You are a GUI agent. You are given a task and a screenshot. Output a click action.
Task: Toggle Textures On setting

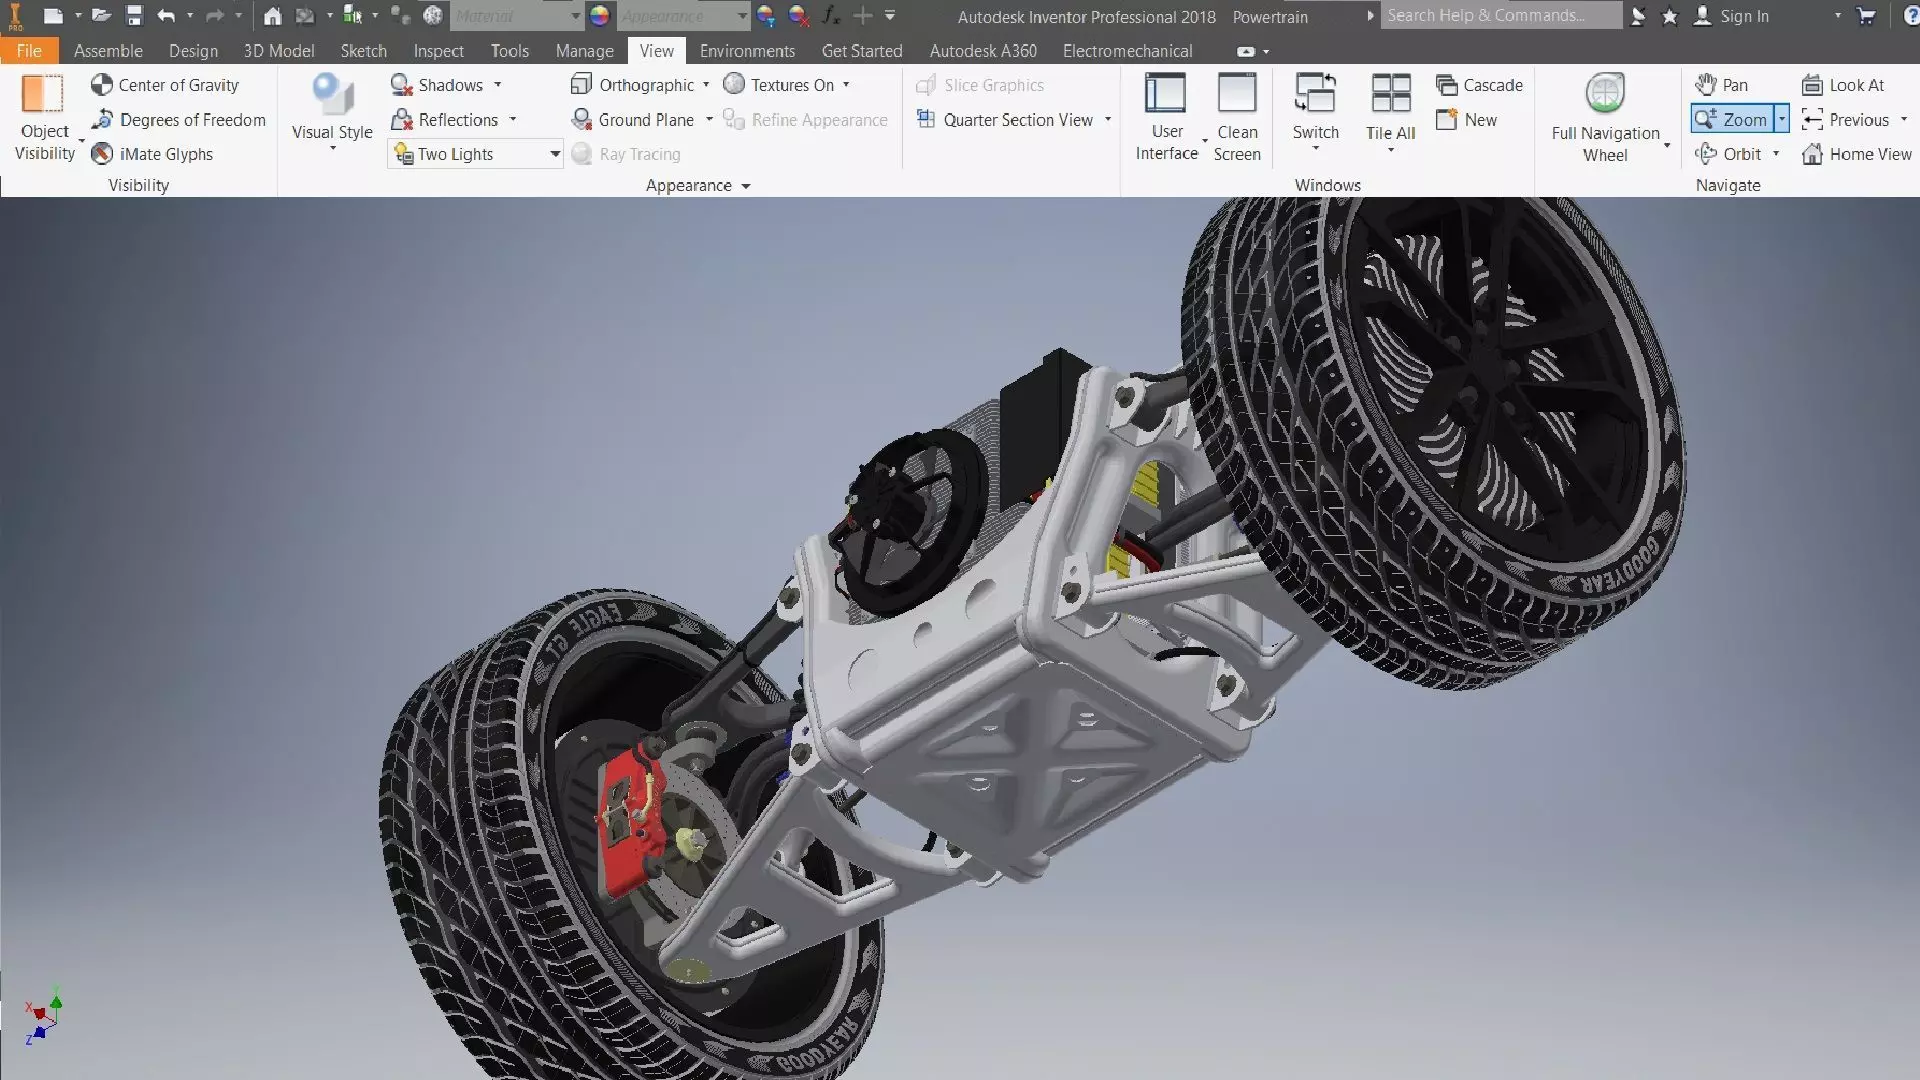pos(779,85)
